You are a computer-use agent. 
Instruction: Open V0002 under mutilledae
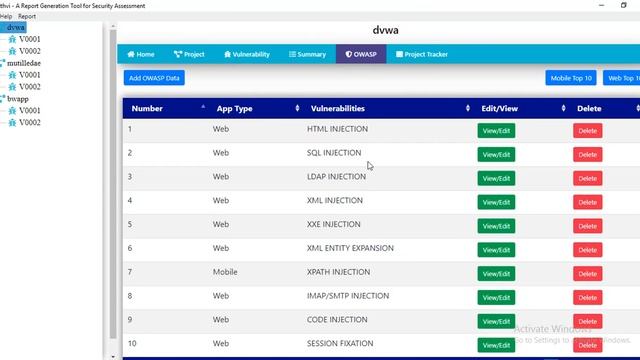point(29,87)
